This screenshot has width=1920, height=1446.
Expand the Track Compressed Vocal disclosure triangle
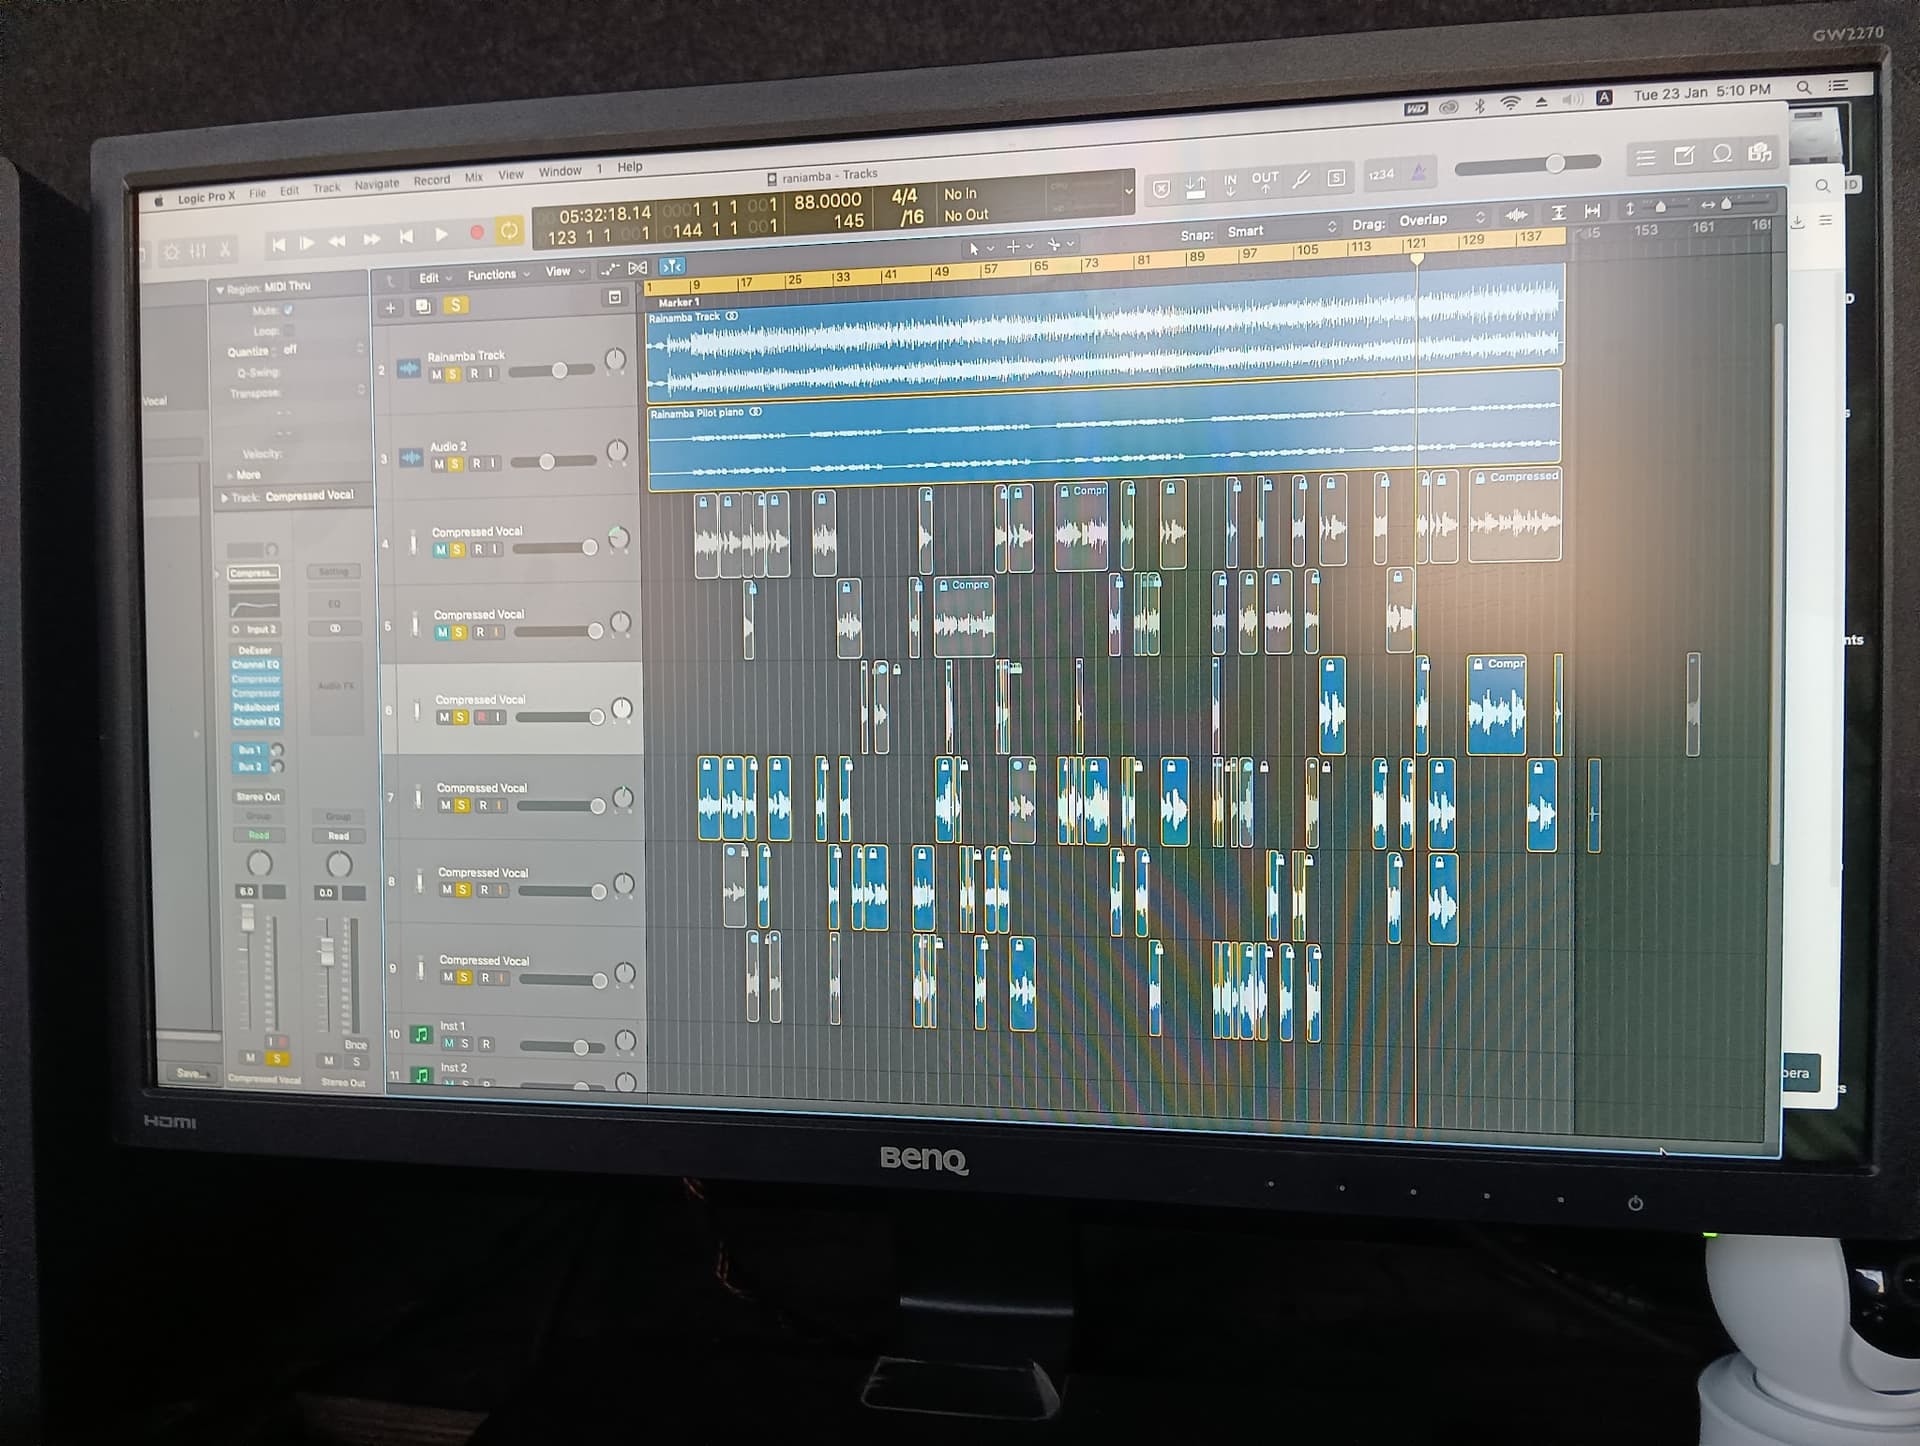point(224,497)
